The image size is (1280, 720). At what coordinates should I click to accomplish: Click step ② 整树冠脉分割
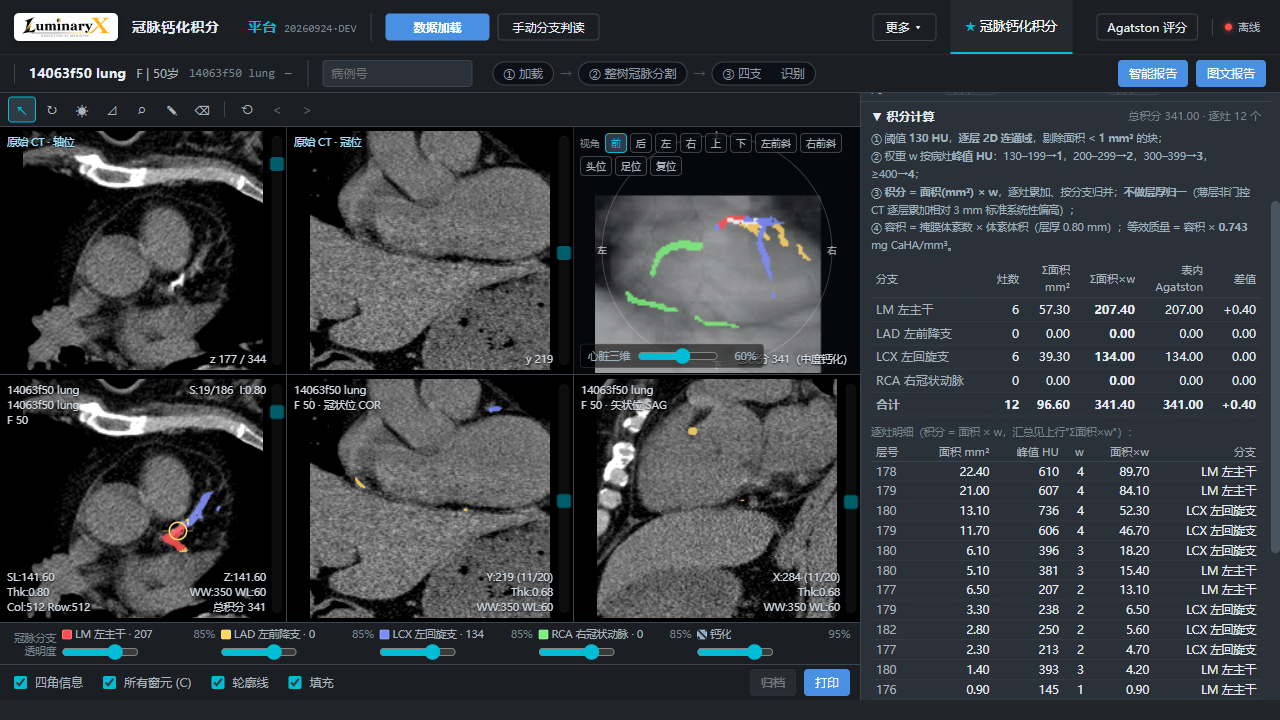coord(632,74)
